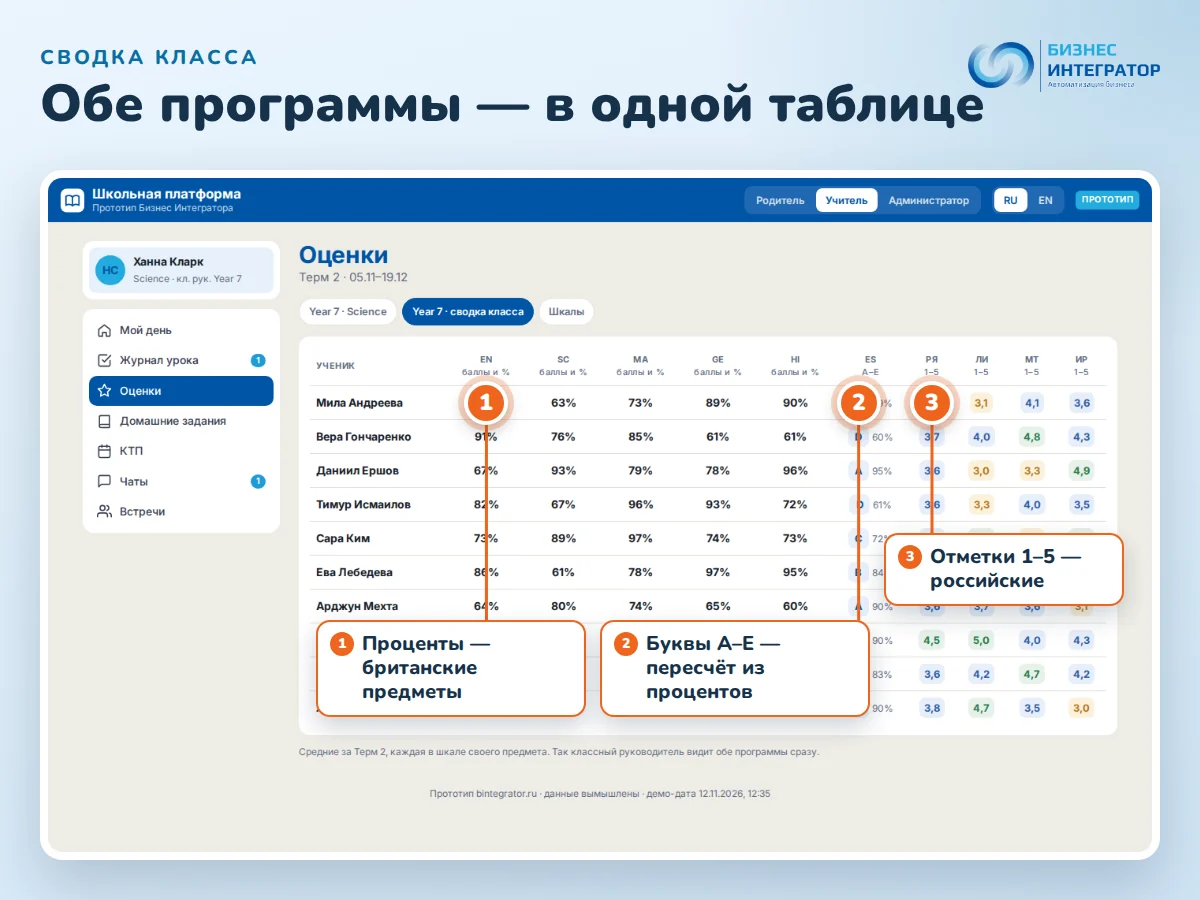Select the Оценки star icon in sidebar

coord(104,391)
